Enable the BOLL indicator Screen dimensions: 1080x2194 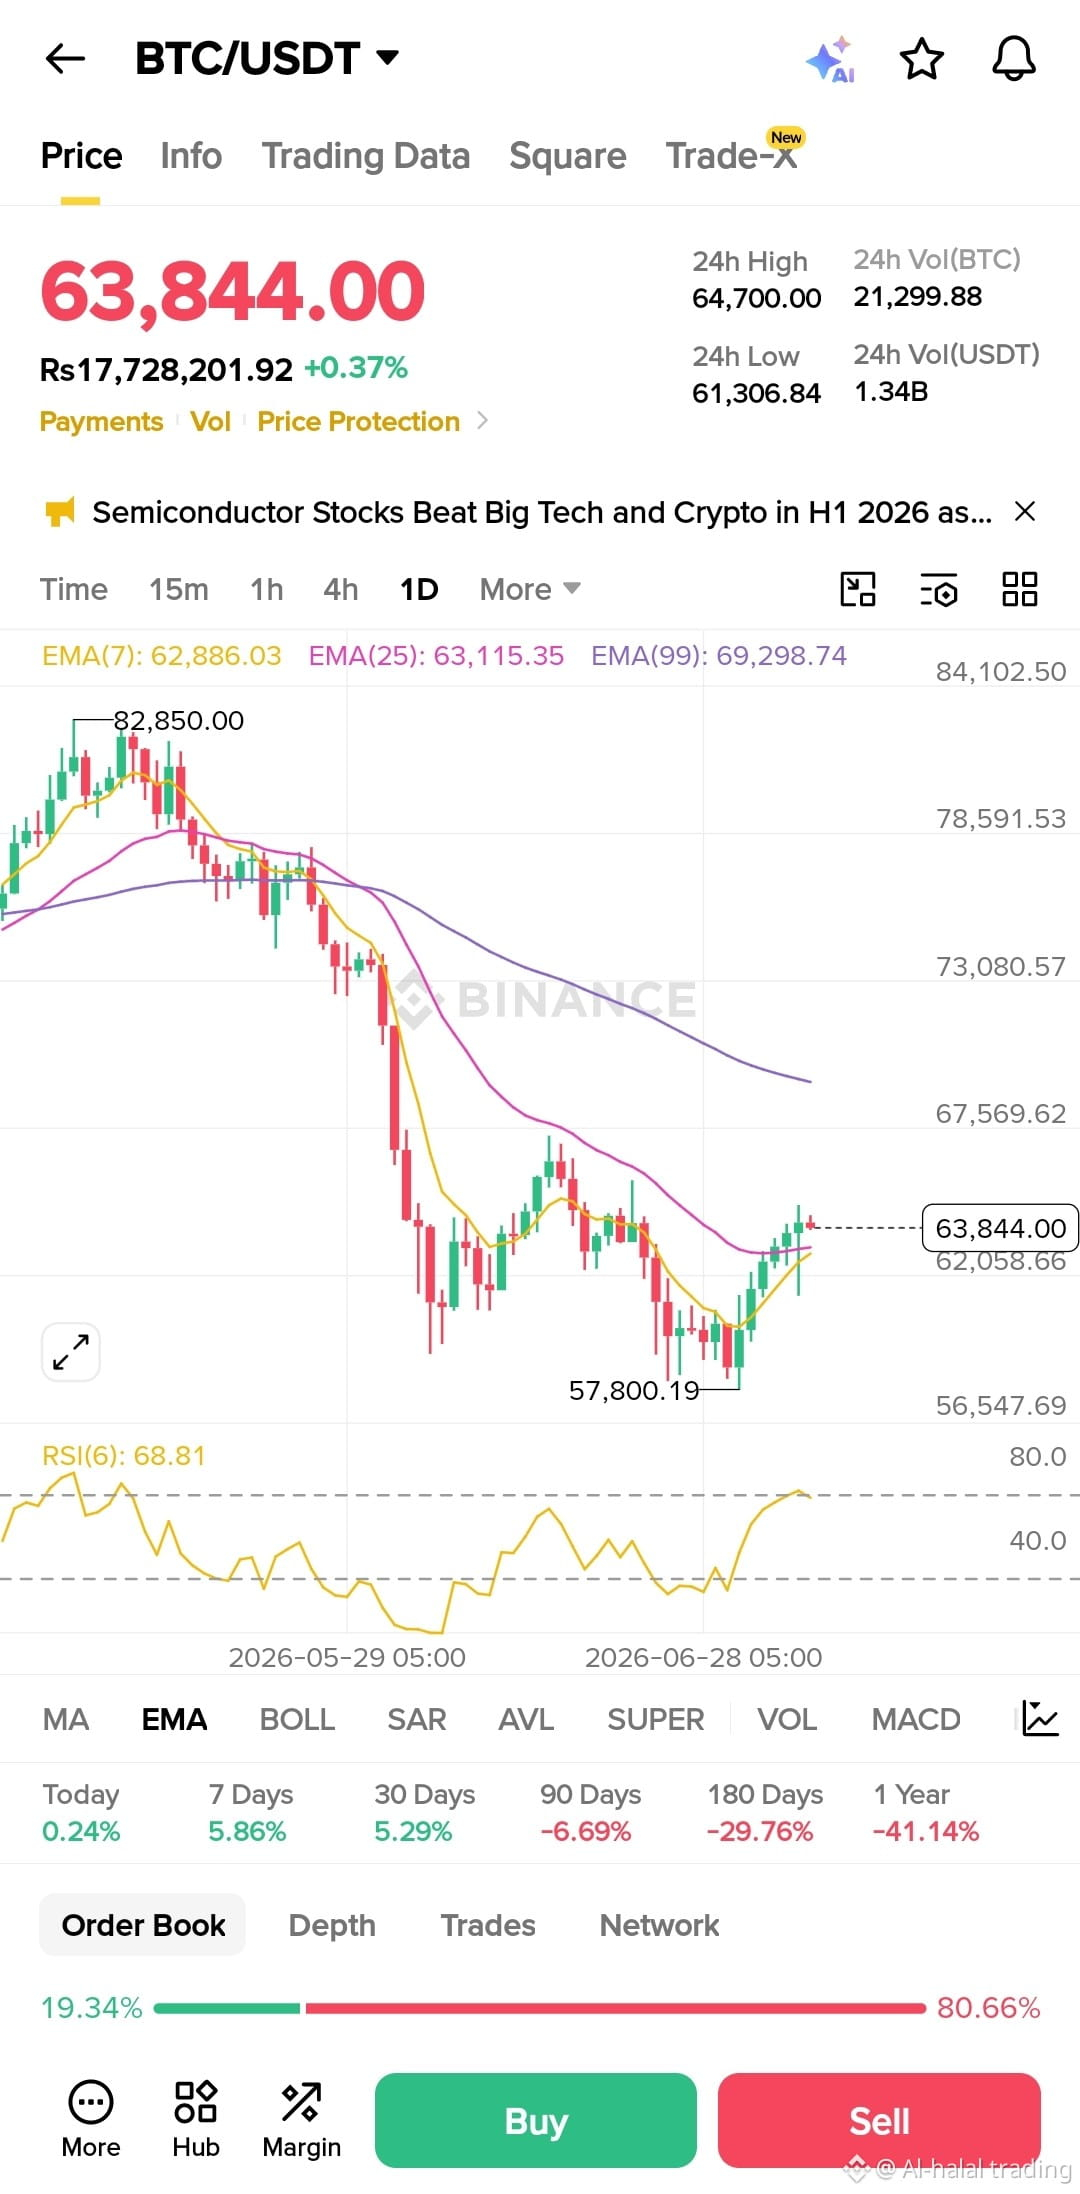297,1719
